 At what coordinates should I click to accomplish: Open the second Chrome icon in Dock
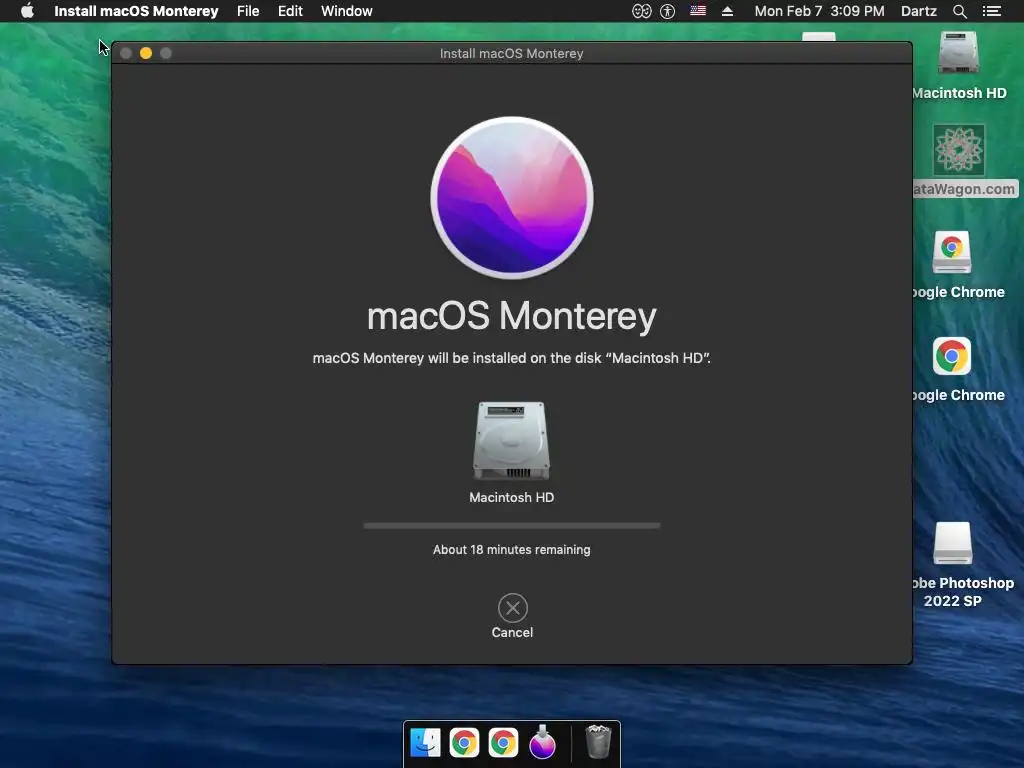click(503, 743)
